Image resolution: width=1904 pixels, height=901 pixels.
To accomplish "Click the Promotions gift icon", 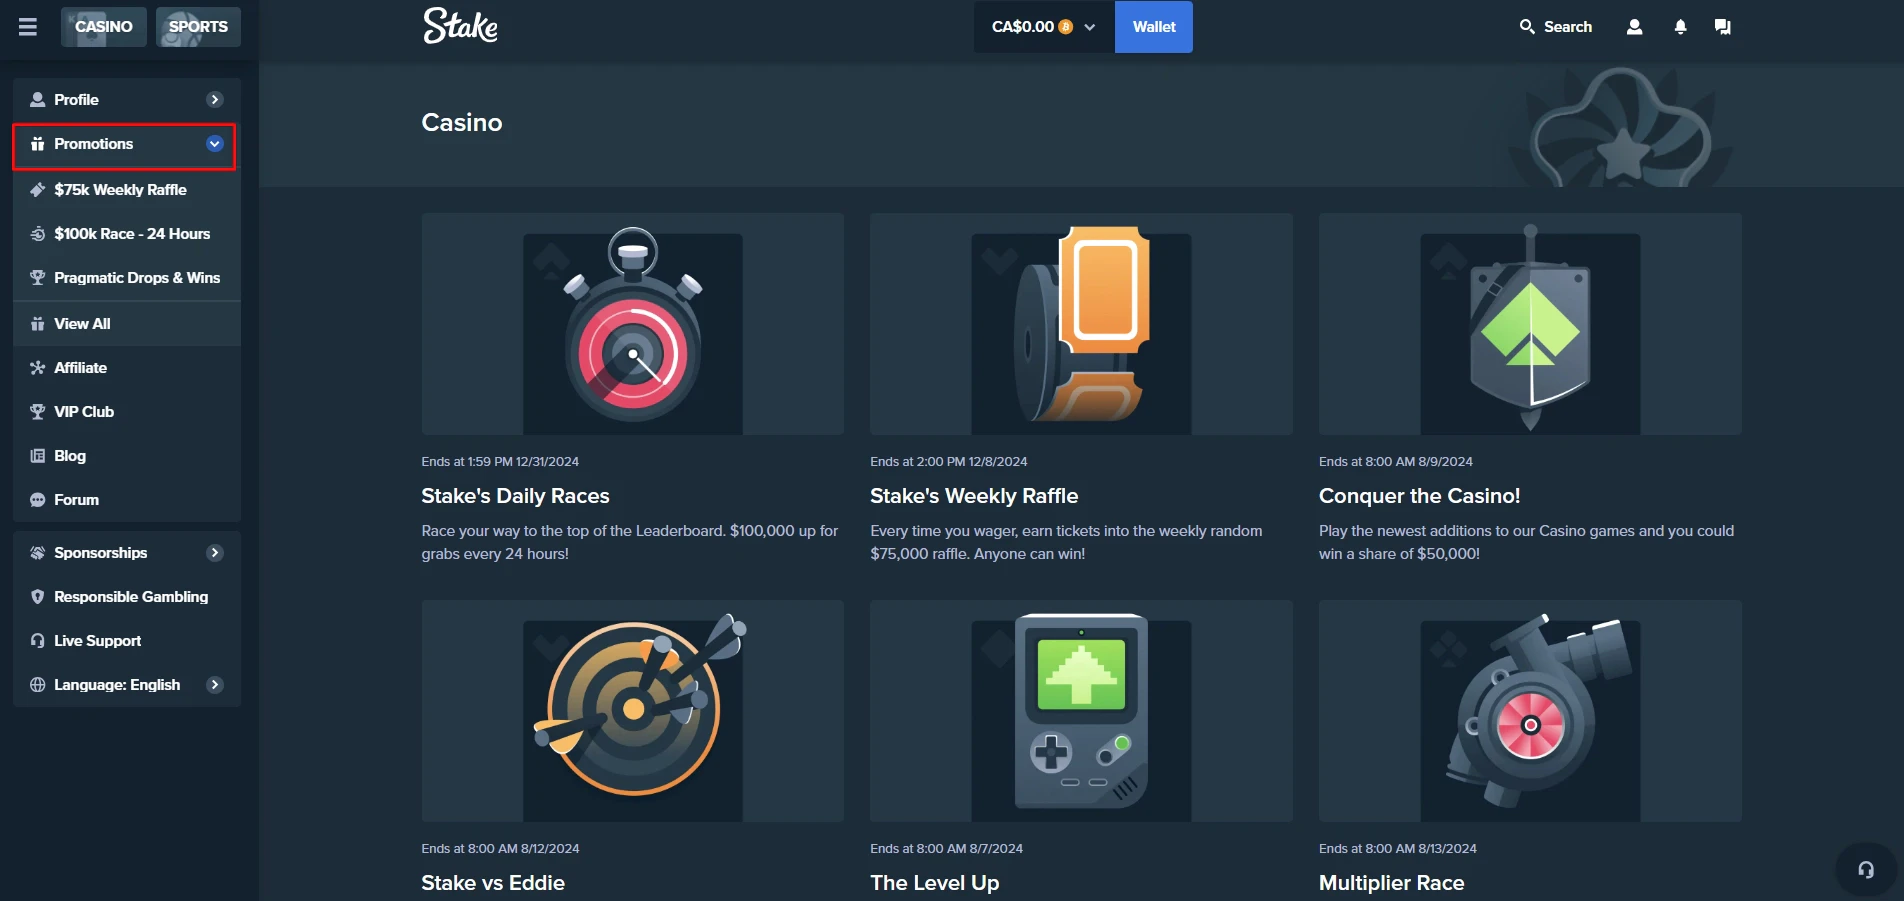I will 38,144.
